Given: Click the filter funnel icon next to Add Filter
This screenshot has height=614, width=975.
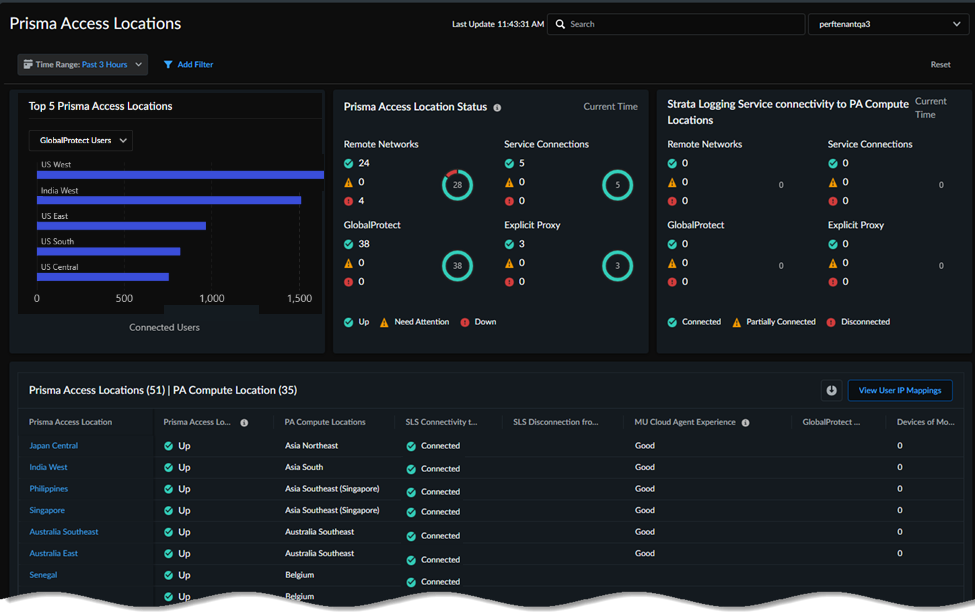Looking at the screenshot, I should coord(168,64).
